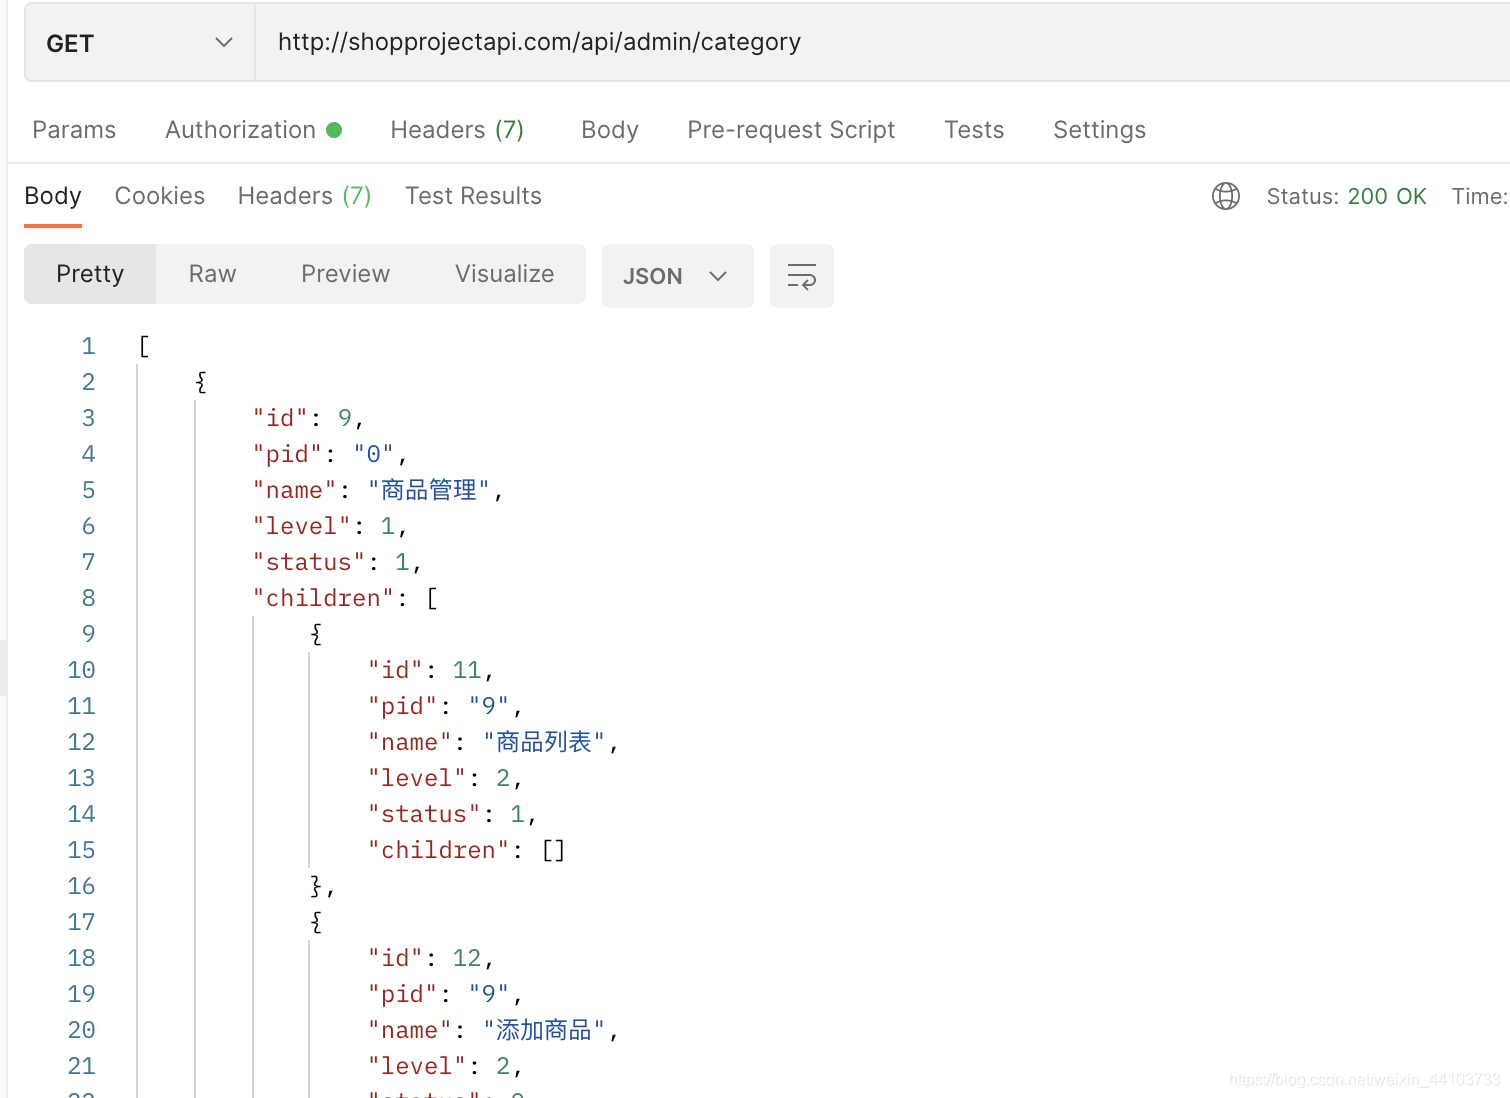Click the Authorization tab's green status dot
This screenshot has width=1510, height=1098.
(334, 130)
